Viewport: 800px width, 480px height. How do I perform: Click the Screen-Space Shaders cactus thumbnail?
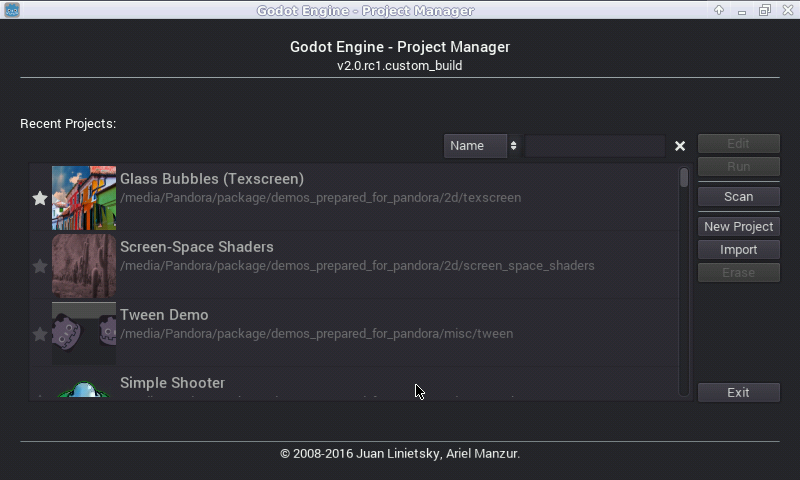coord(84,266)
